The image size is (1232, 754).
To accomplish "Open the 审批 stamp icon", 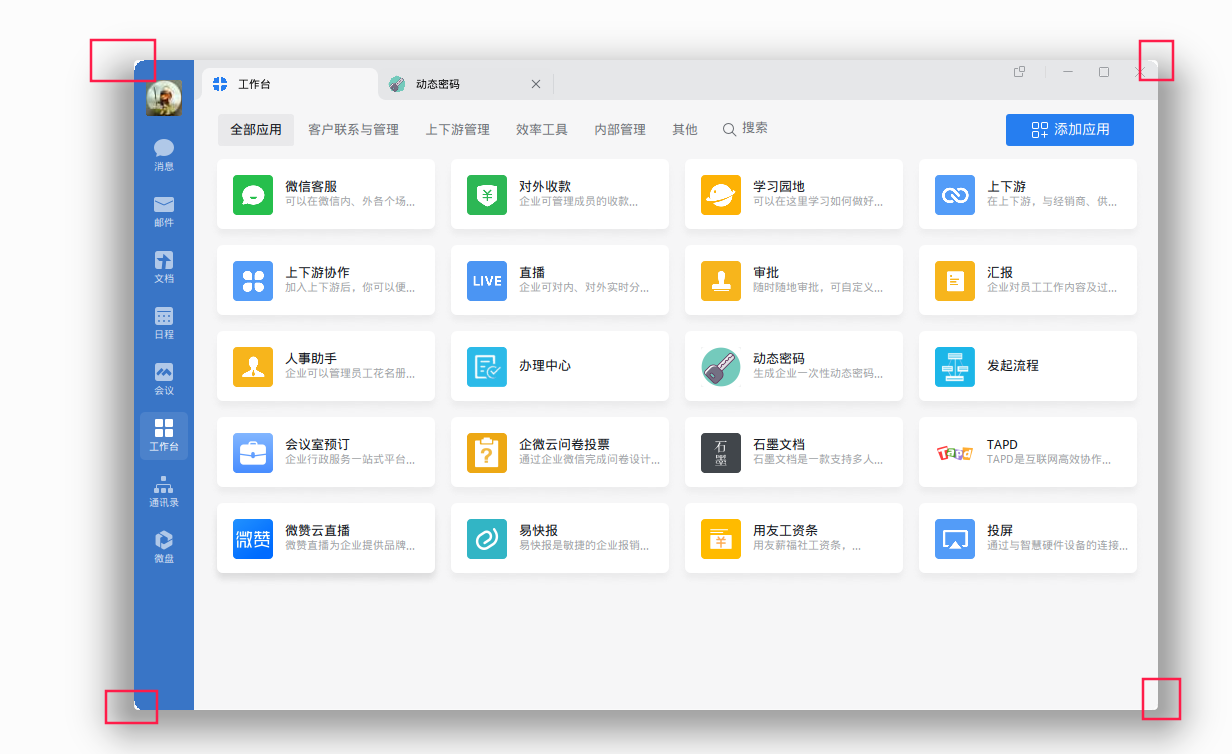I will point(721,281).
